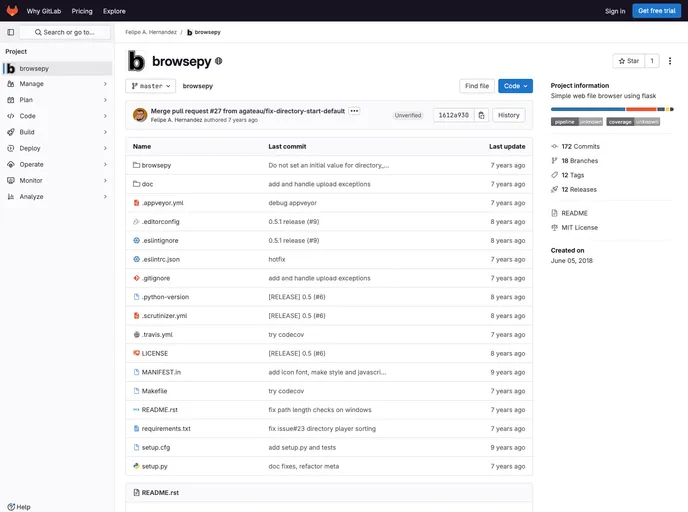The height and width of the screenshot is (512, 688).
Task: Open the setup.cfg file name
Action: click(x=156, y=448)
